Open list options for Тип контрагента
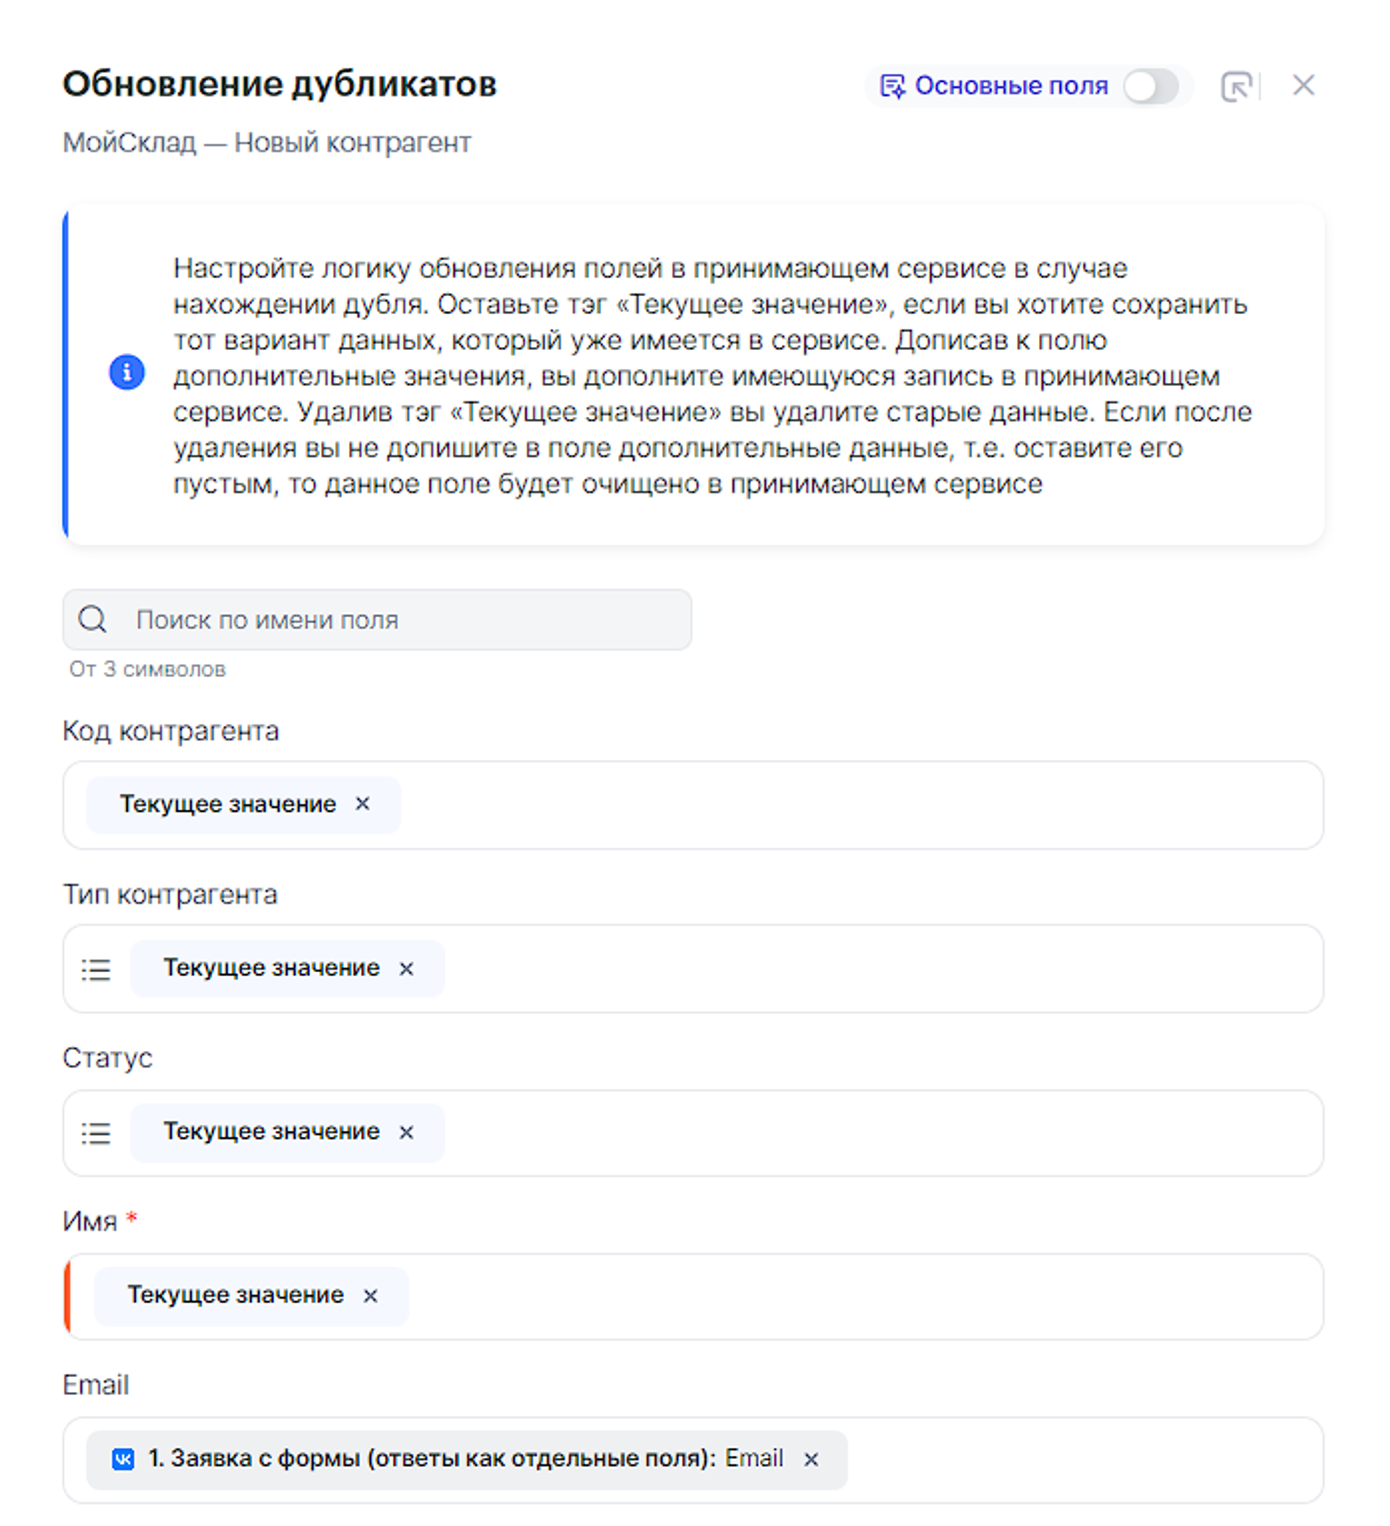This screenshot has height=1526, width=1390. point(96,969)
